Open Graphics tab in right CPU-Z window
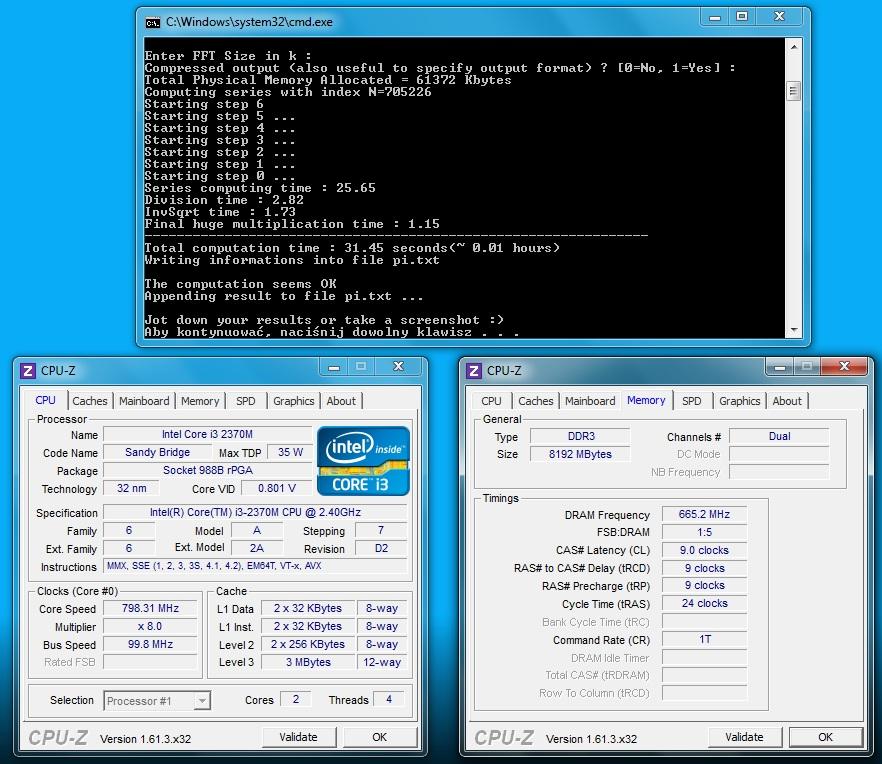 (x=740, y=401)
